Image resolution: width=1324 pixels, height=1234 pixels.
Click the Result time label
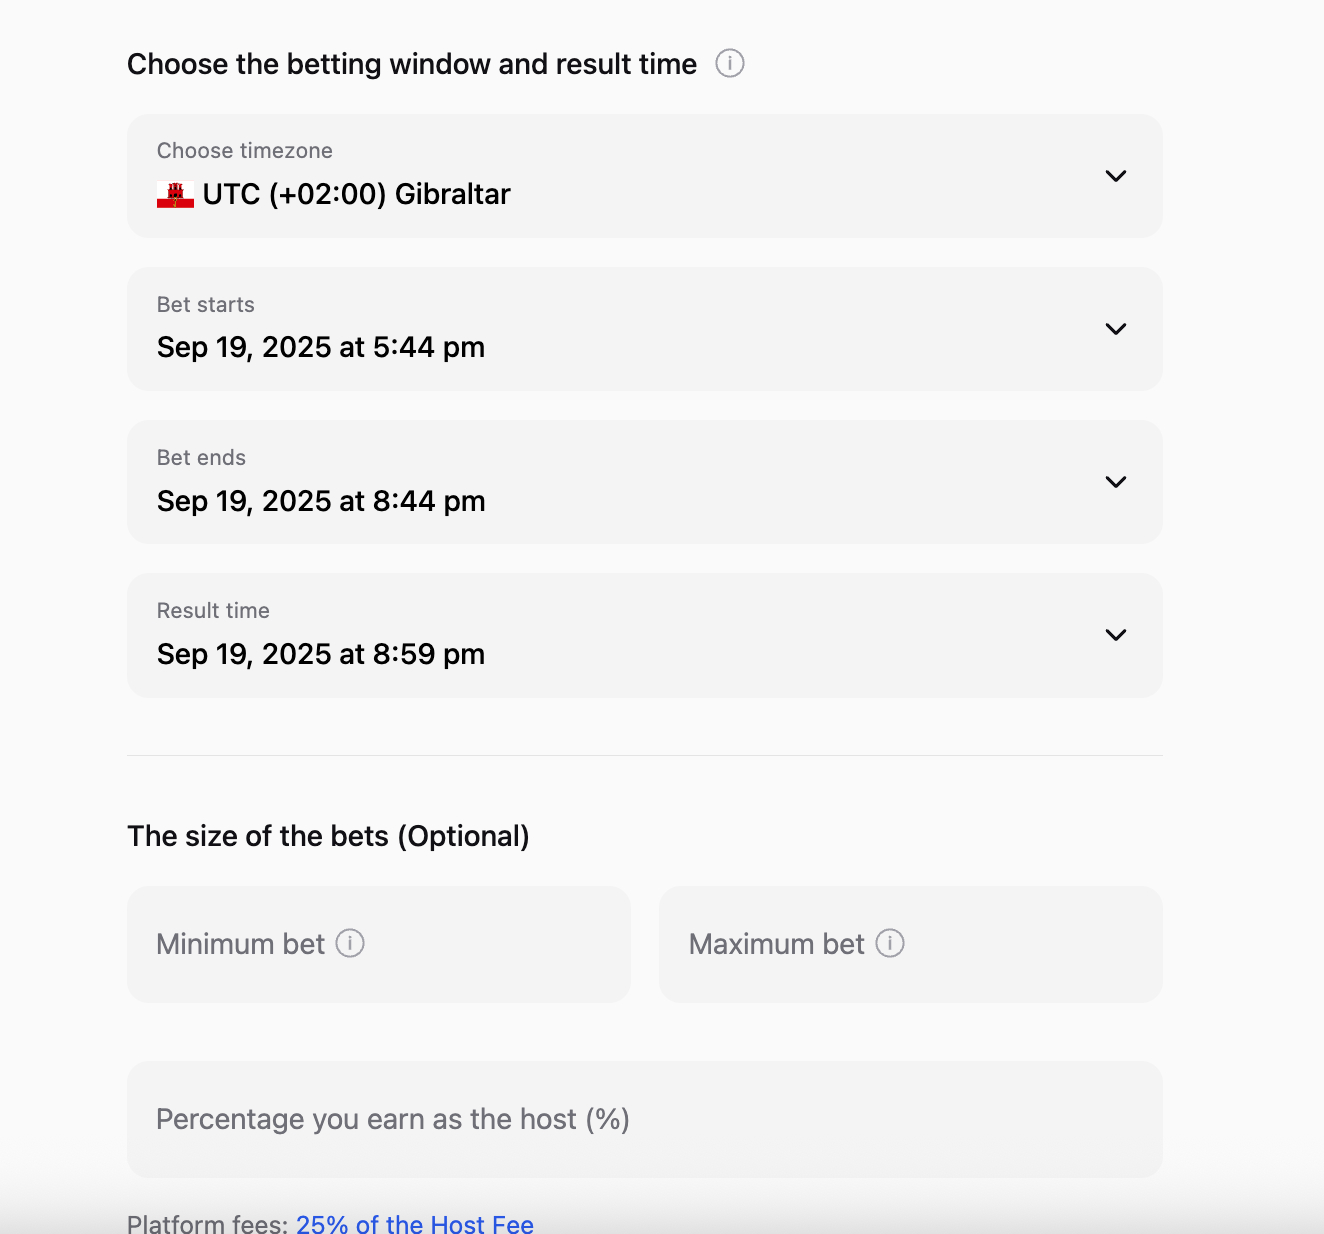click(x=213, y=611)
